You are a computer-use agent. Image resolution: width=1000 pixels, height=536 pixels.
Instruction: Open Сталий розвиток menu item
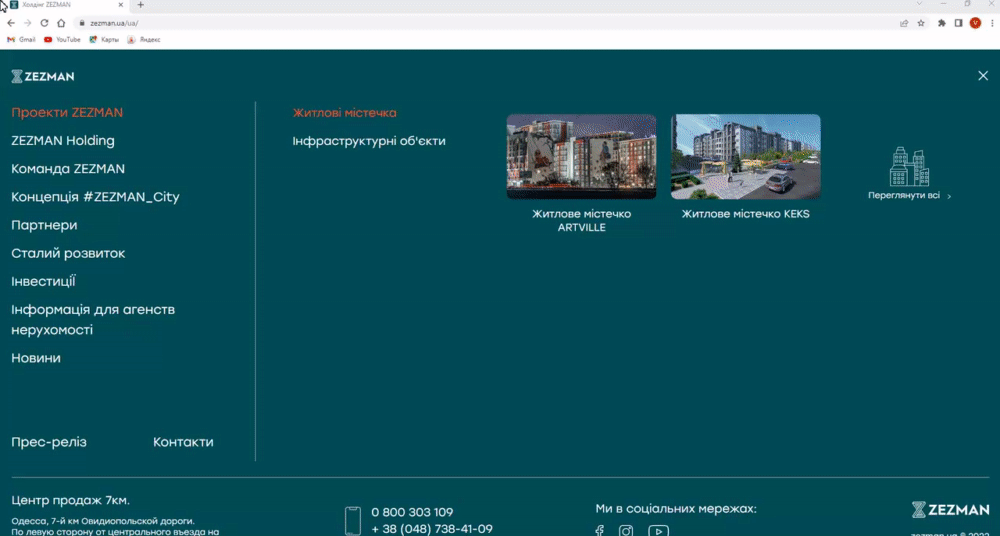pos(68,253)
